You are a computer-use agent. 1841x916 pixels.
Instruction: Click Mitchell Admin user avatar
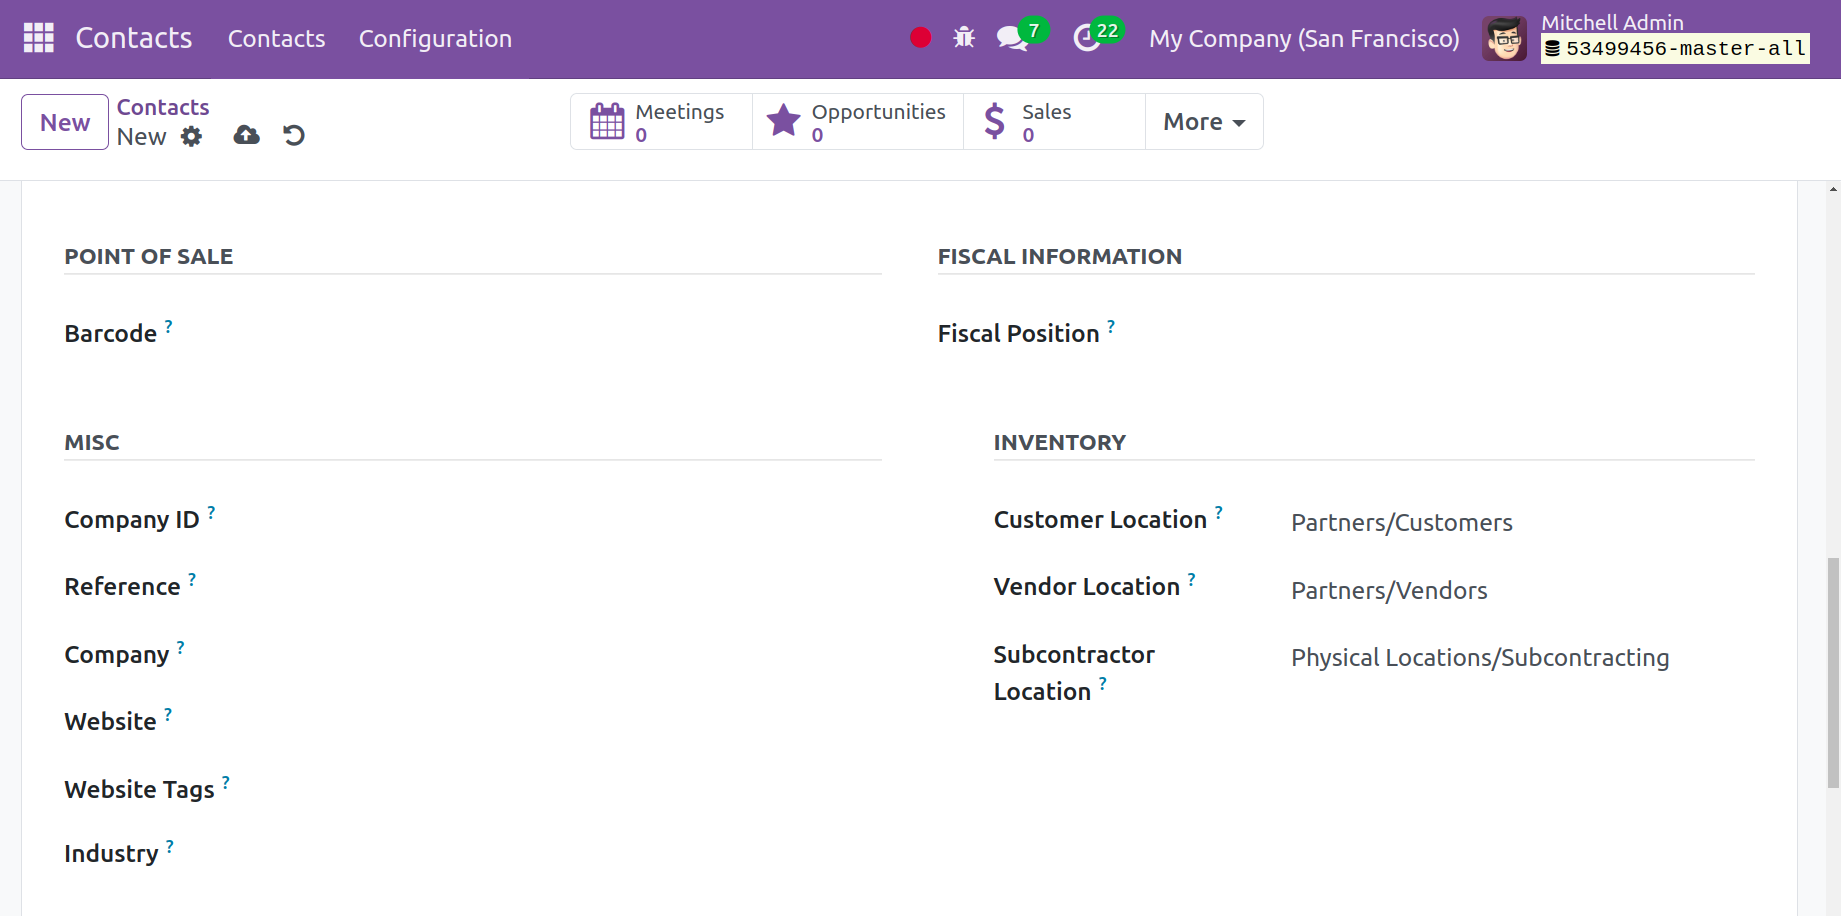[x=1504, y=38]
